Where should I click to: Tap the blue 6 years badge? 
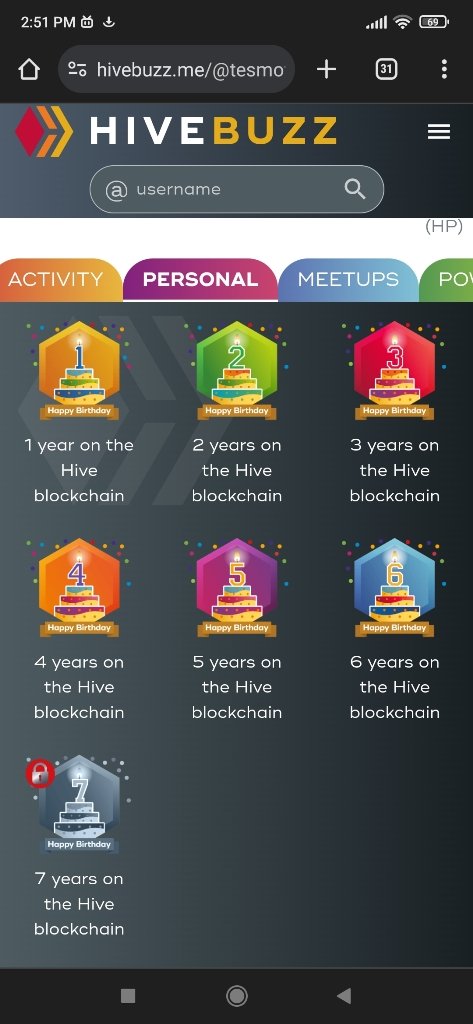(x=394, y=588)
